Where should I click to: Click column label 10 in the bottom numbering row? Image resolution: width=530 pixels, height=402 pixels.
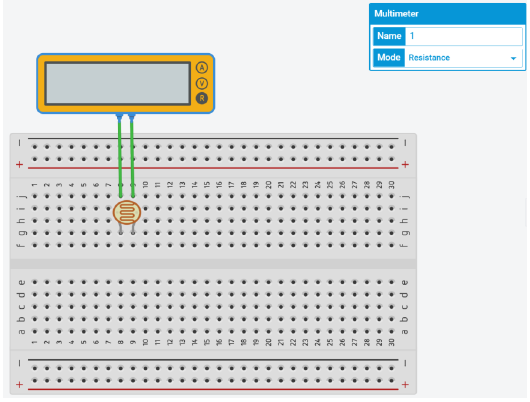[x=145, y=342]
